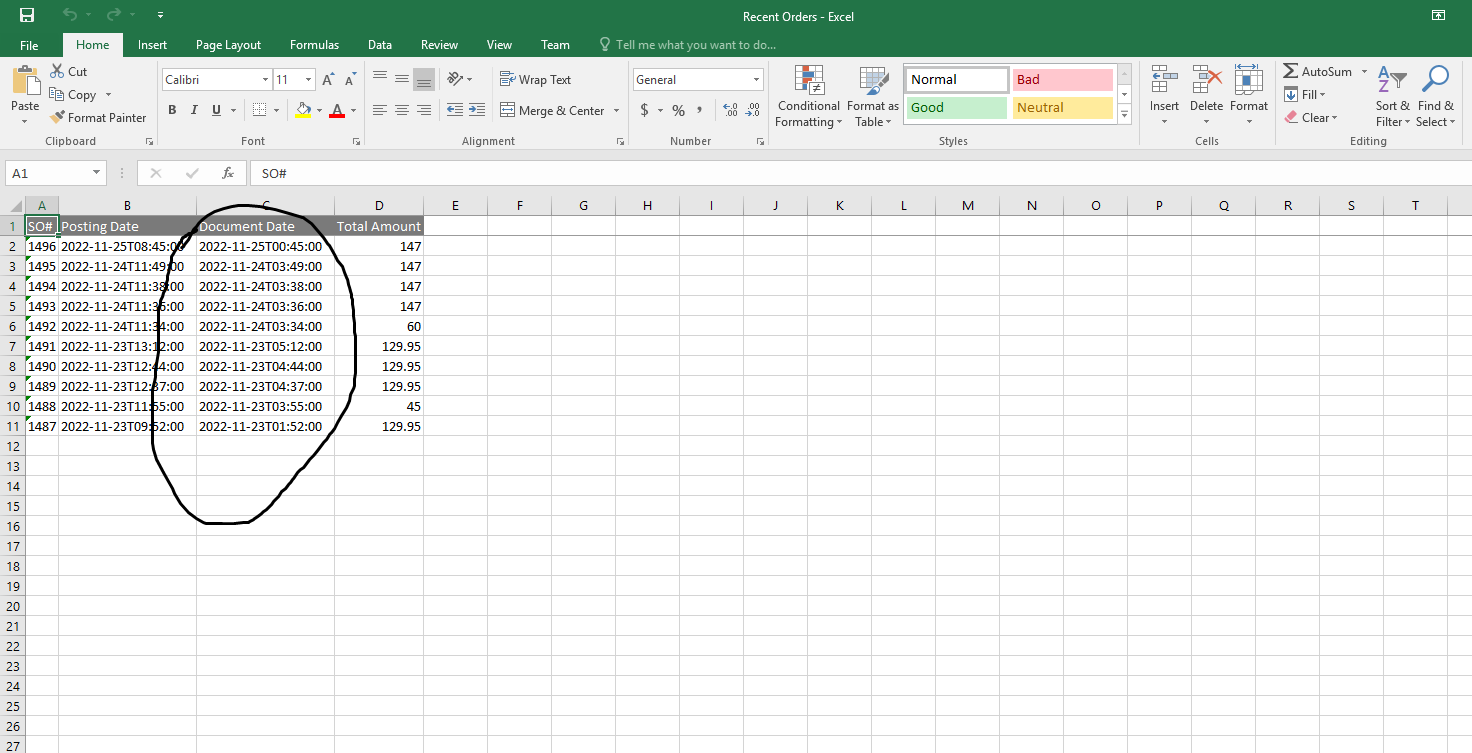Open the font name Calibri dropdown
Image resolution: width=1472 pixels, height=753 pixels.
(x=265, y=80)
